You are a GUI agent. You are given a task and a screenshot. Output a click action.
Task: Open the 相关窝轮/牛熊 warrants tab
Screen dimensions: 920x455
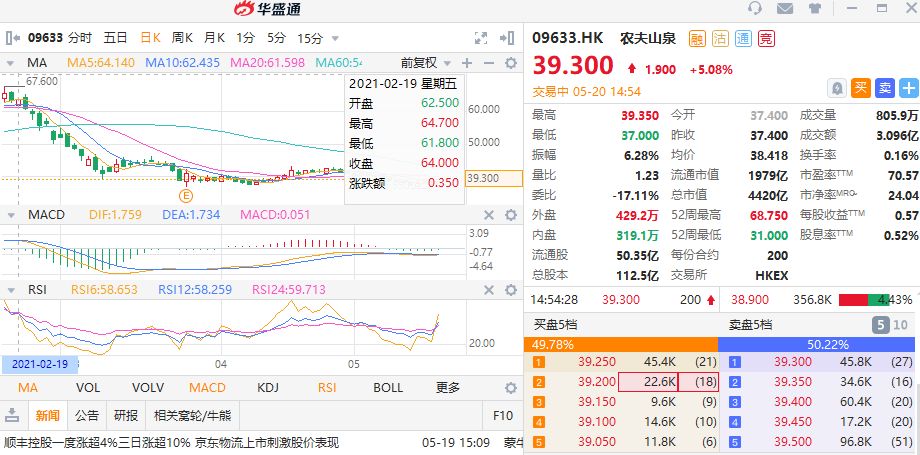192,416
